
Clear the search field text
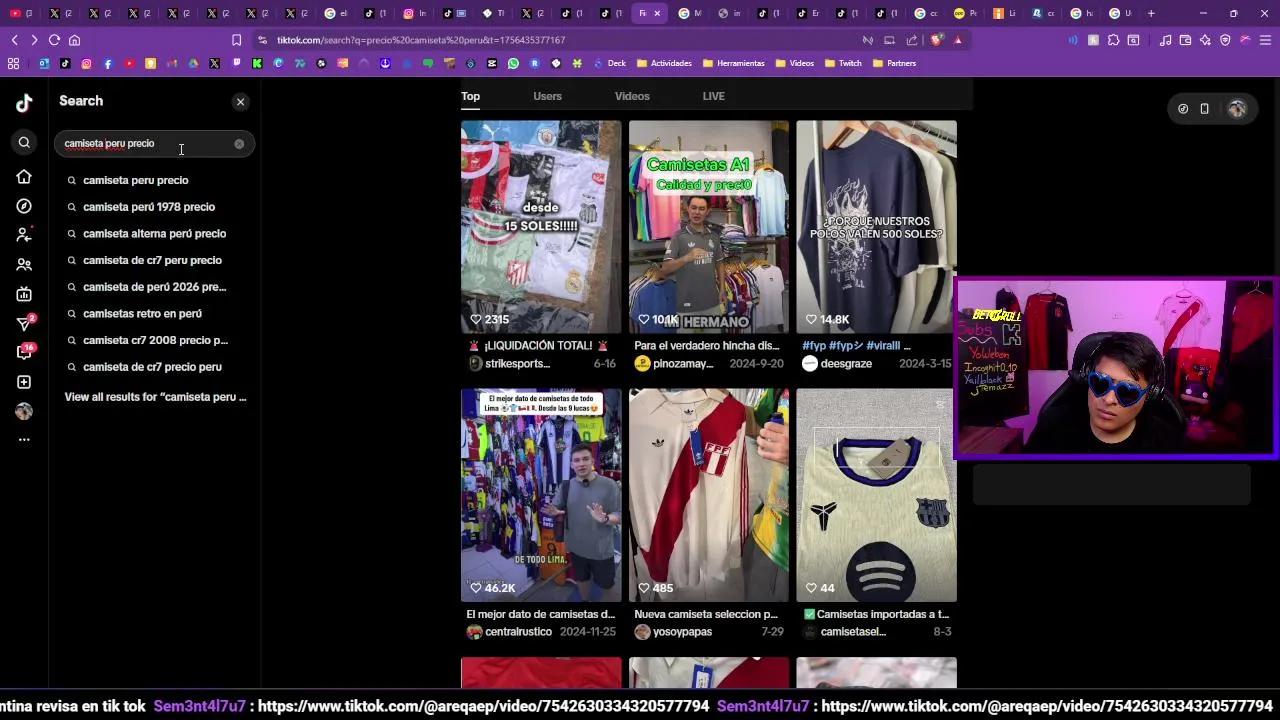tap(239, 144)
